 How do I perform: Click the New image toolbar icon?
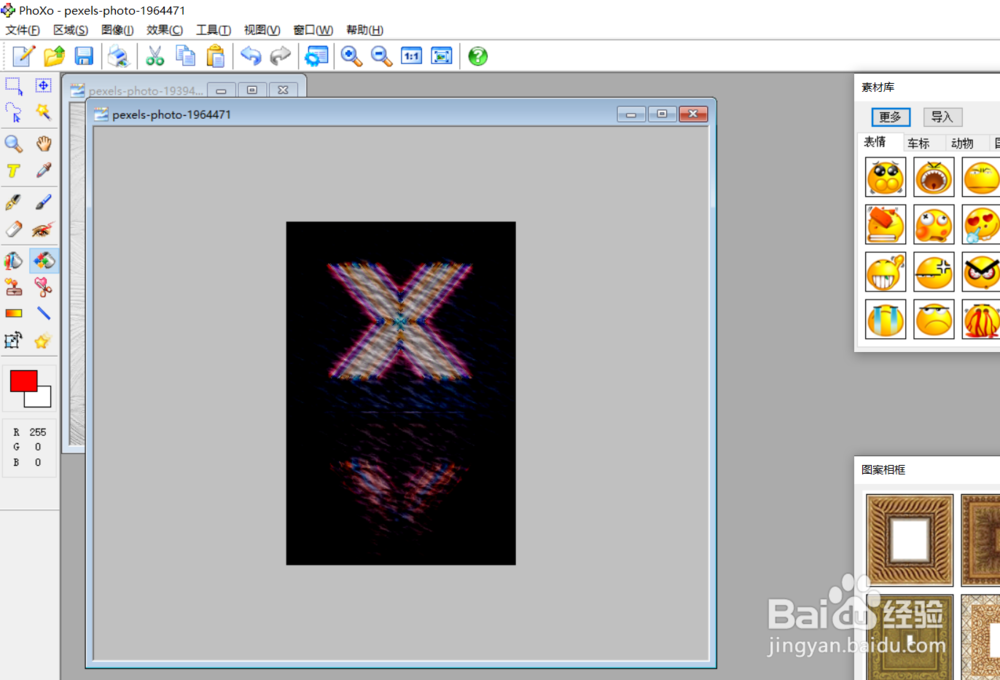(24, 56)
